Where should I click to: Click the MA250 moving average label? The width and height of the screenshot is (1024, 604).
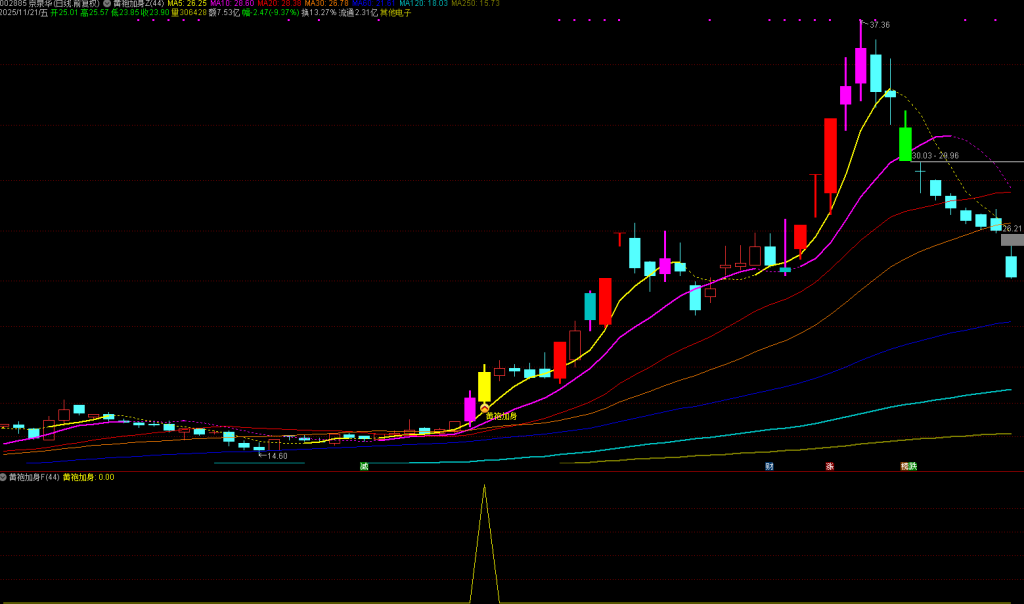click(476, 4)
